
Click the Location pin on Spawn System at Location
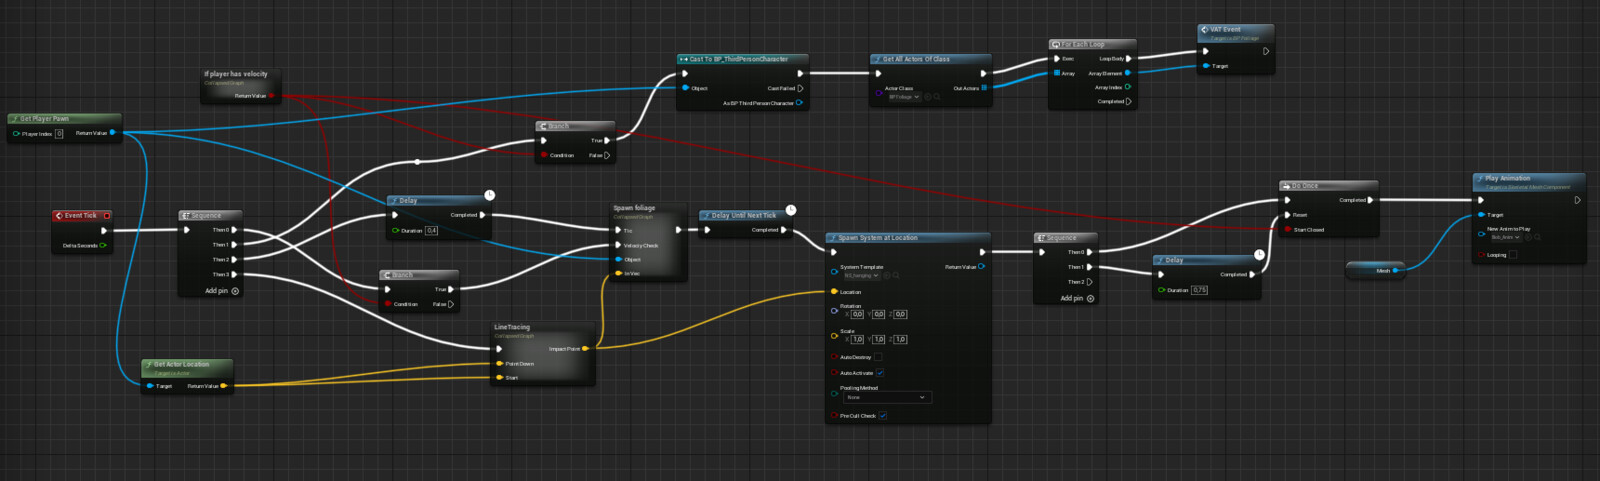[x=834, y=292]
